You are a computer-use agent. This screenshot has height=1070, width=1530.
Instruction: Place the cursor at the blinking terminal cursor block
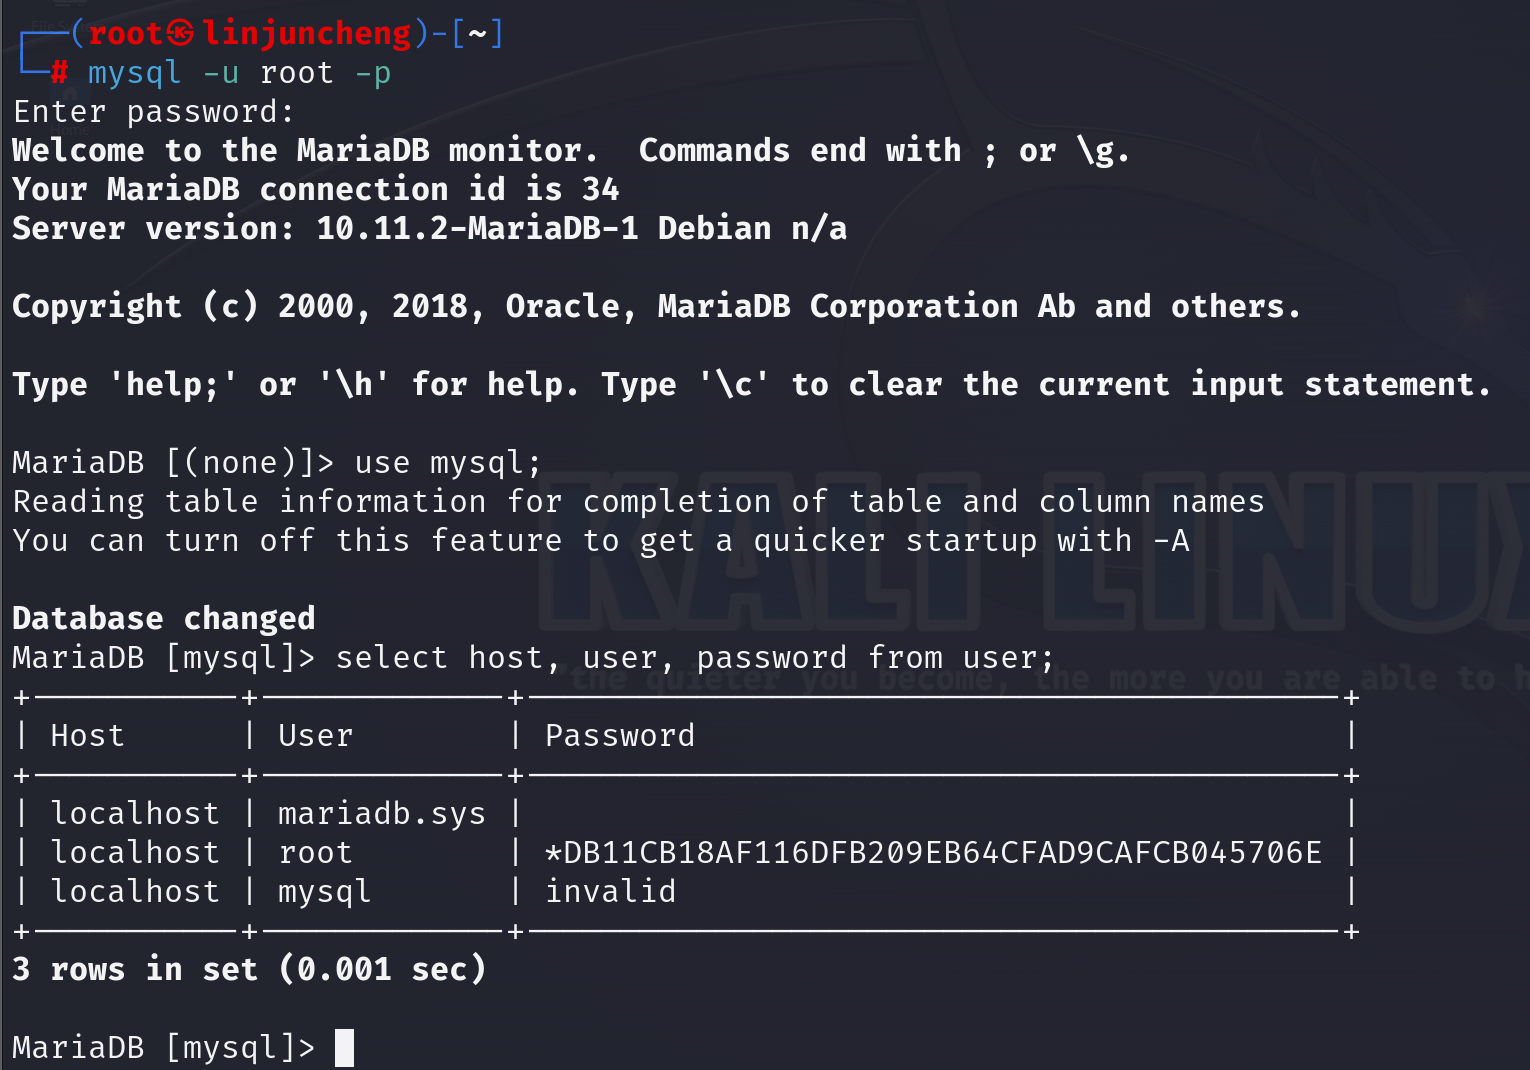pyautogui.click(x=344, y=1048)
